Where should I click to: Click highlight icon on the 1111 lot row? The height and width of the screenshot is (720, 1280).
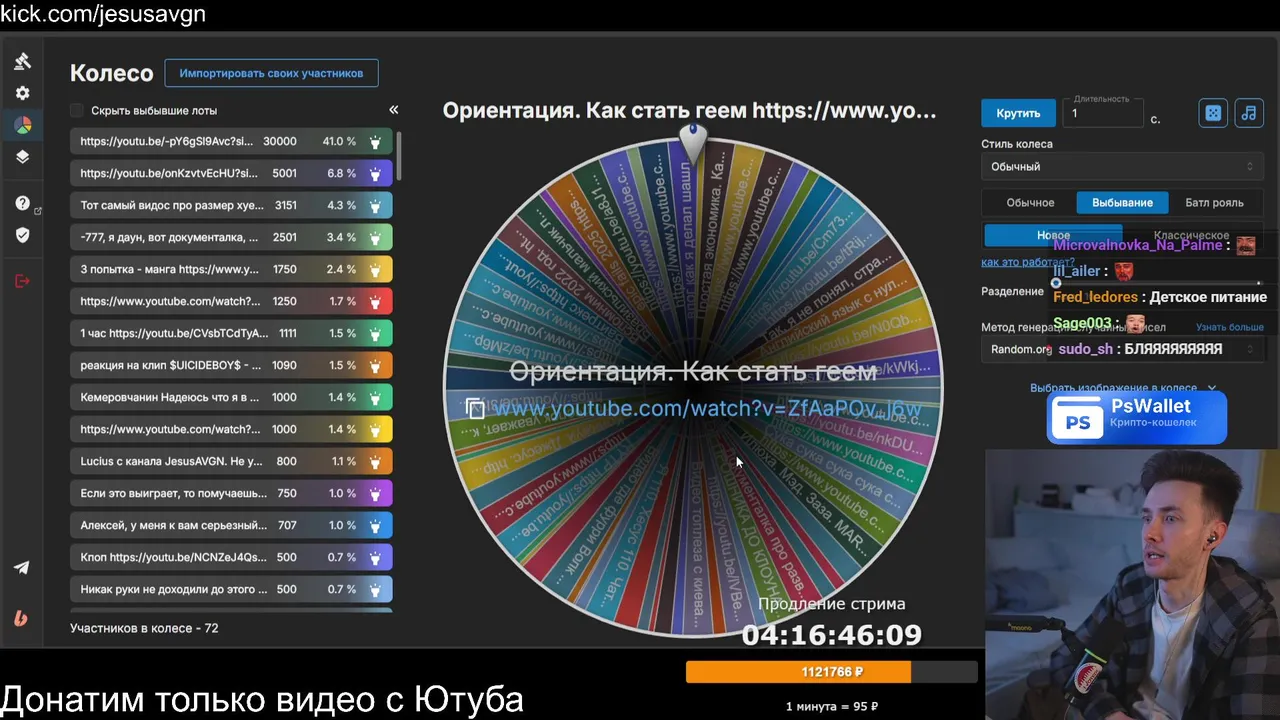[375, 334]
